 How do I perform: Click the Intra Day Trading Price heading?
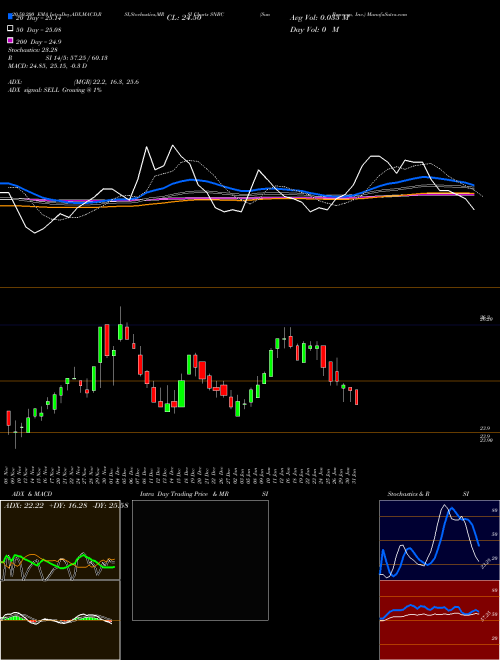coord(184,494)
